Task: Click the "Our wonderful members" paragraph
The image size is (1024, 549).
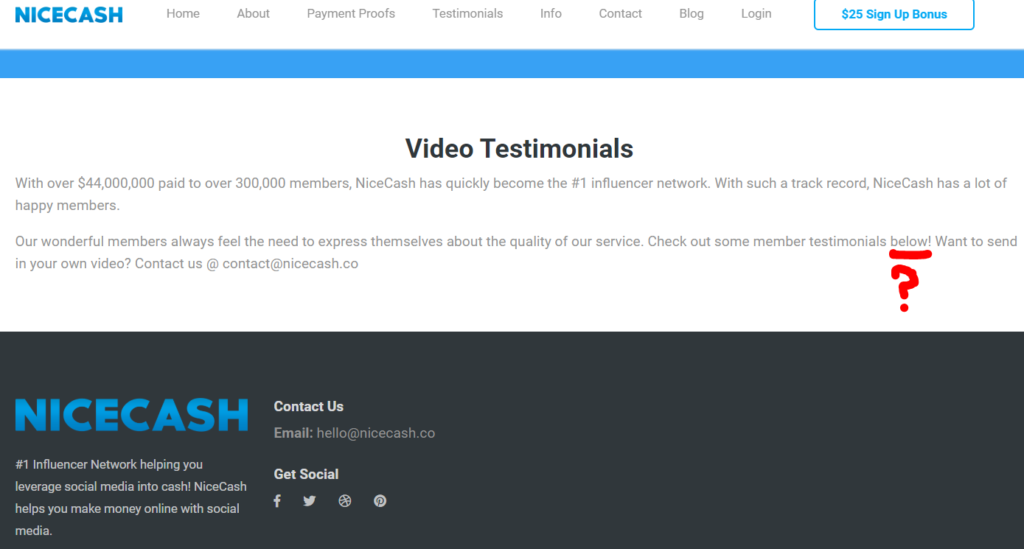Action: coord(516,253)
